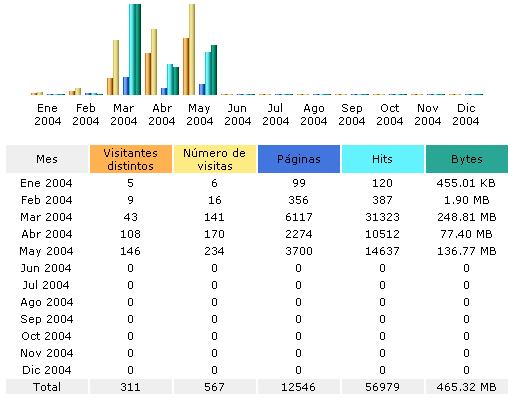Select the Total row label
Viewport: 515px width, 401px height.
(x=47, y=387)
